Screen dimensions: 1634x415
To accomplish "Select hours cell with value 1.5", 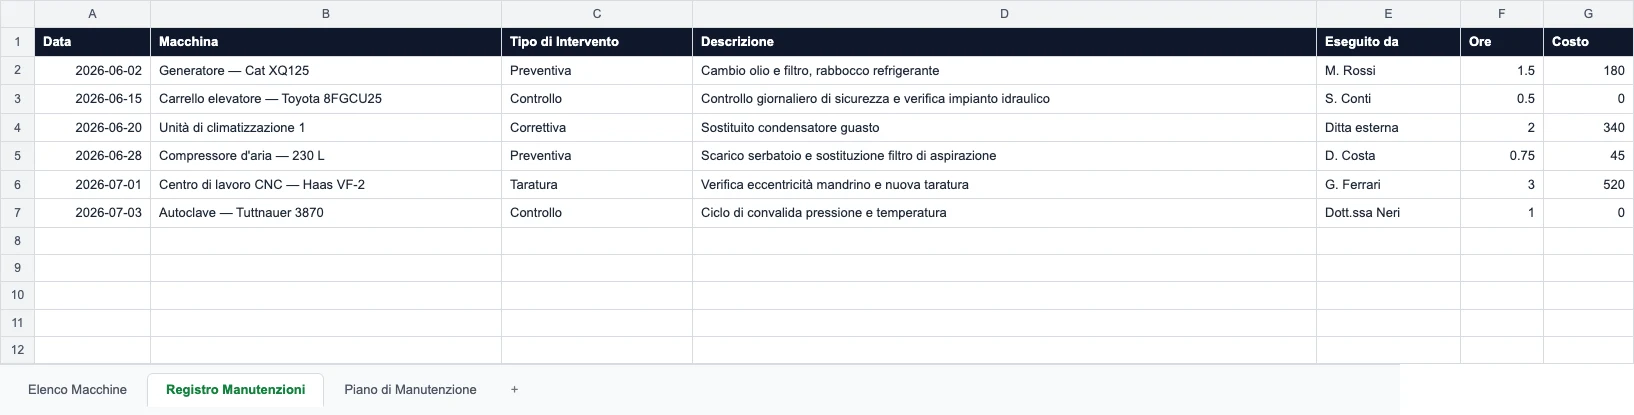I will [x=1502, y=71].
